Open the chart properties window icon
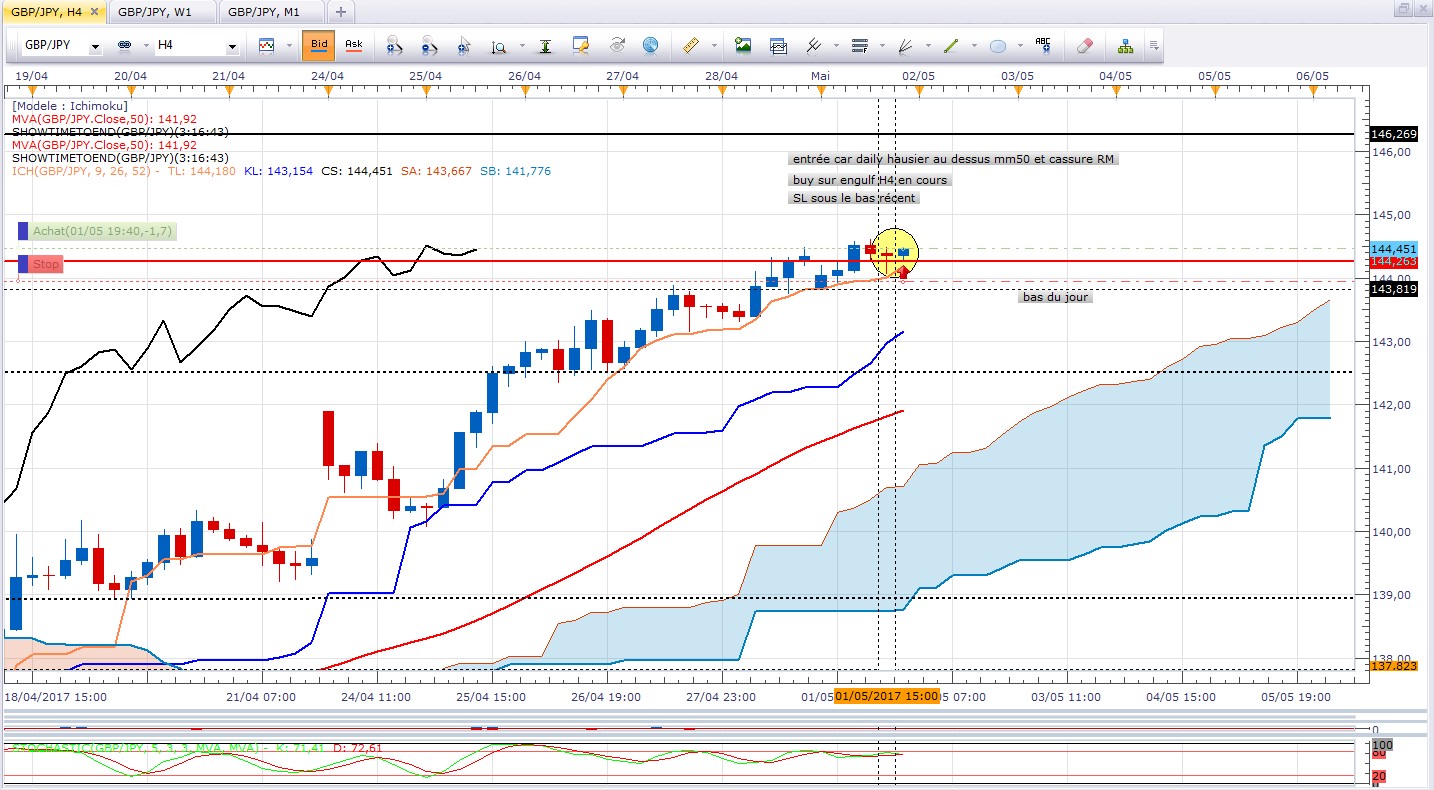 point(581,46)
